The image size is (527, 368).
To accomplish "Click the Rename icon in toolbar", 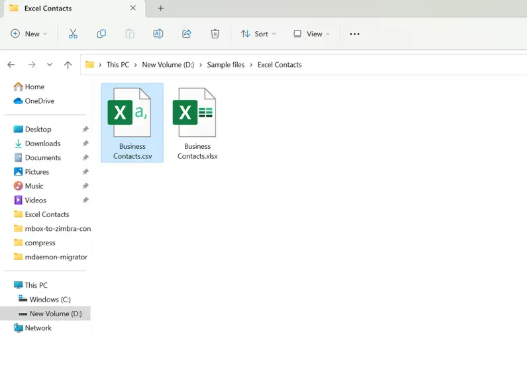I will (x=158, y=34).
